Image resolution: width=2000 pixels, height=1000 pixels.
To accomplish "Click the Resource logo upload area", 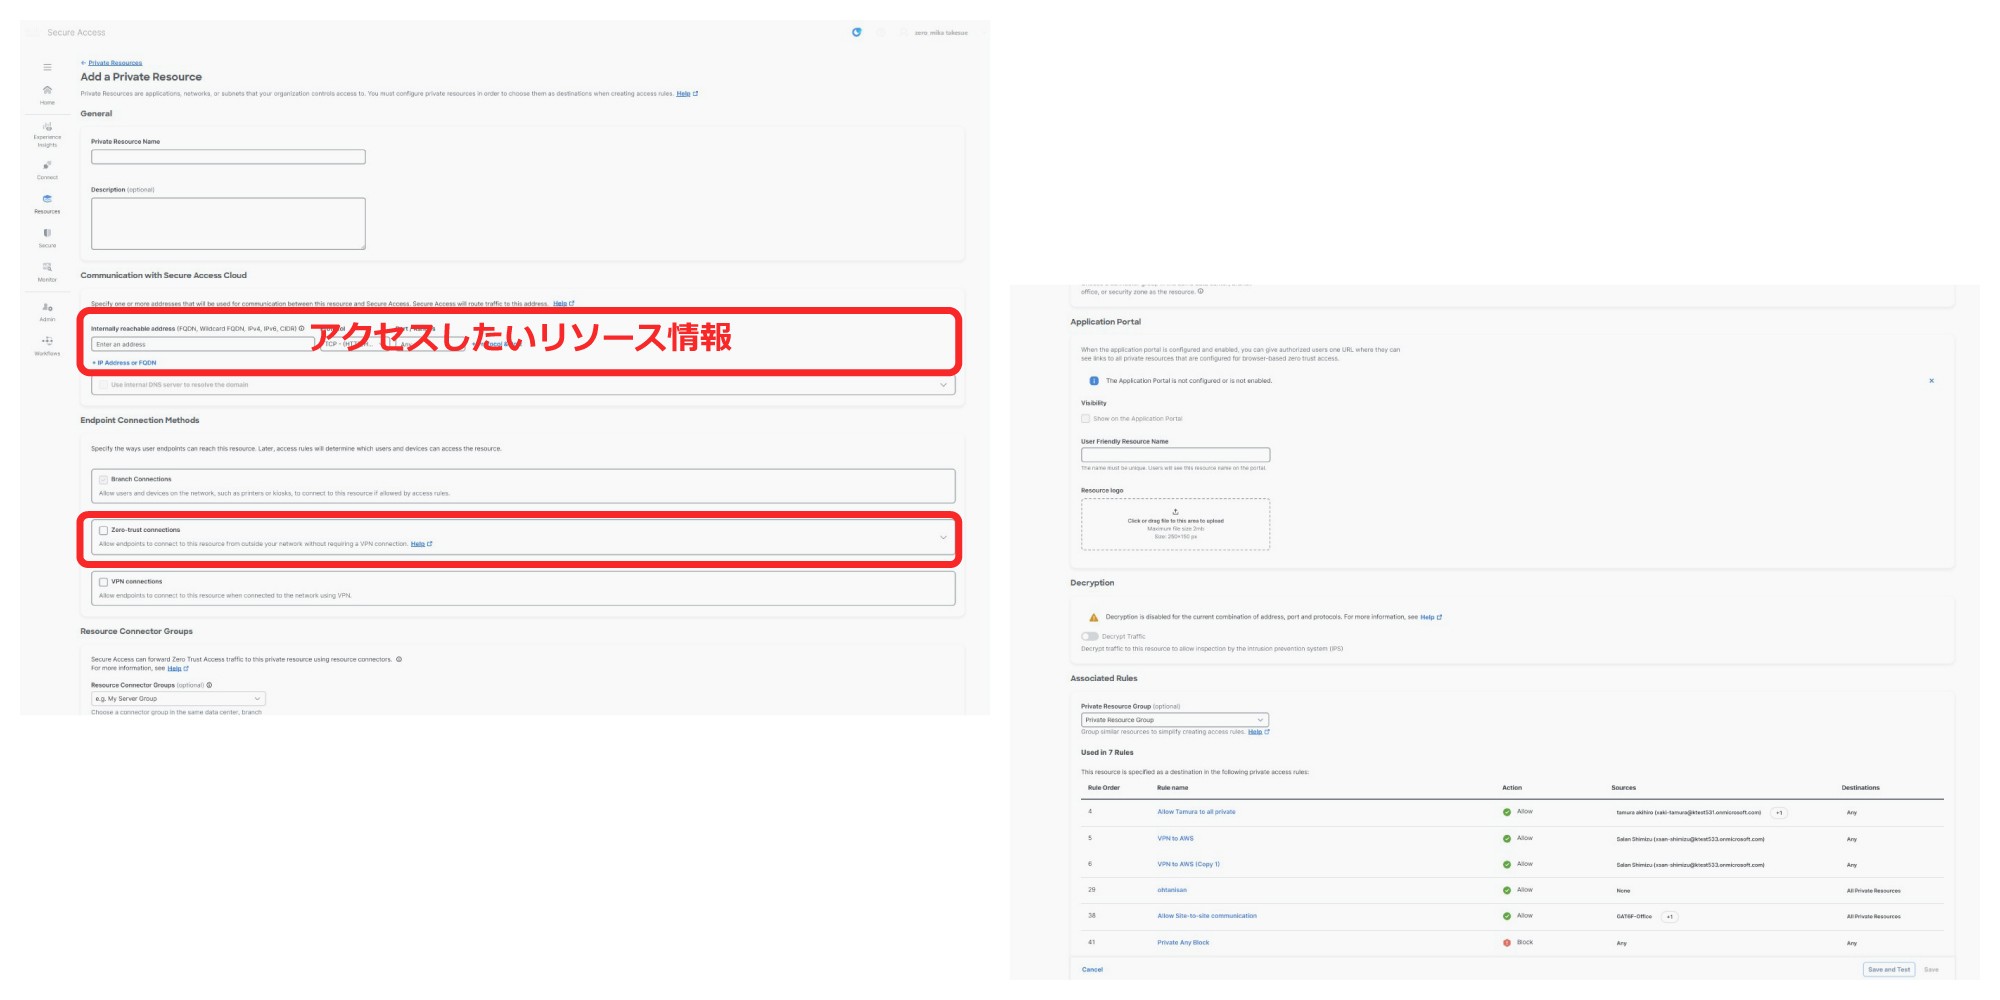I will click(x=1175, y=524).
